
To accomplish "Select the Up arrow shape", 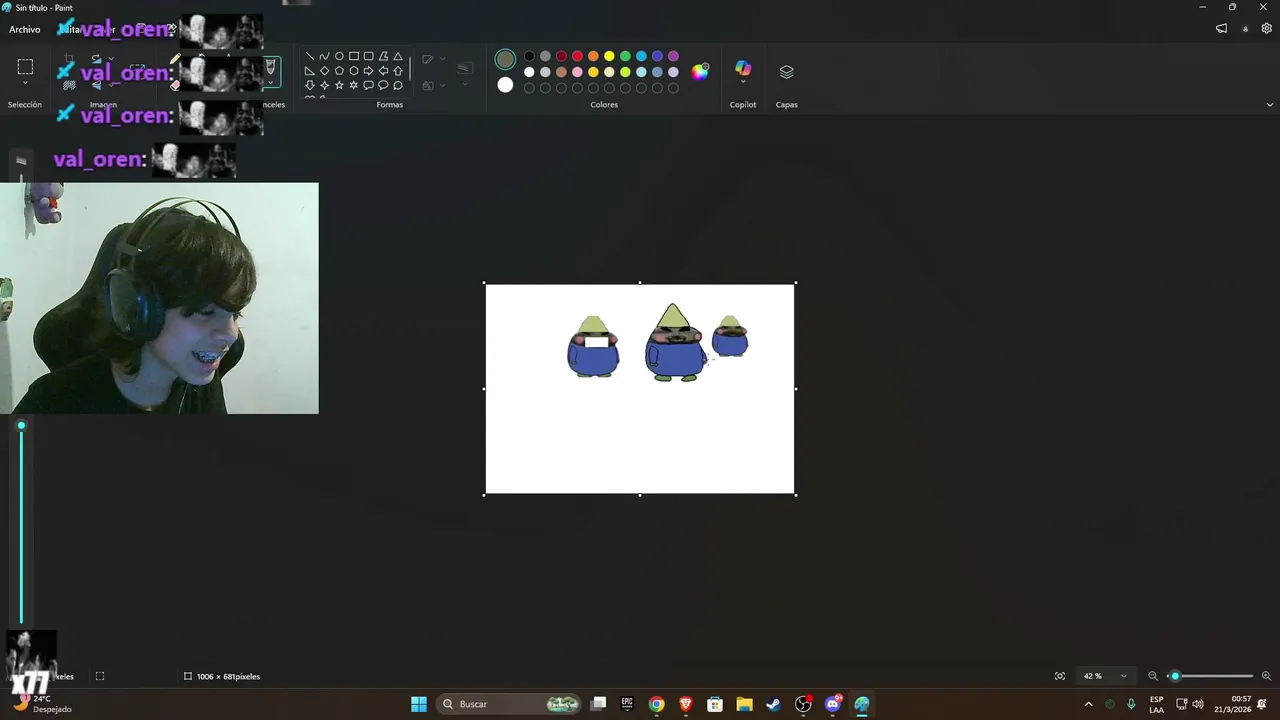I will (398, 71).
